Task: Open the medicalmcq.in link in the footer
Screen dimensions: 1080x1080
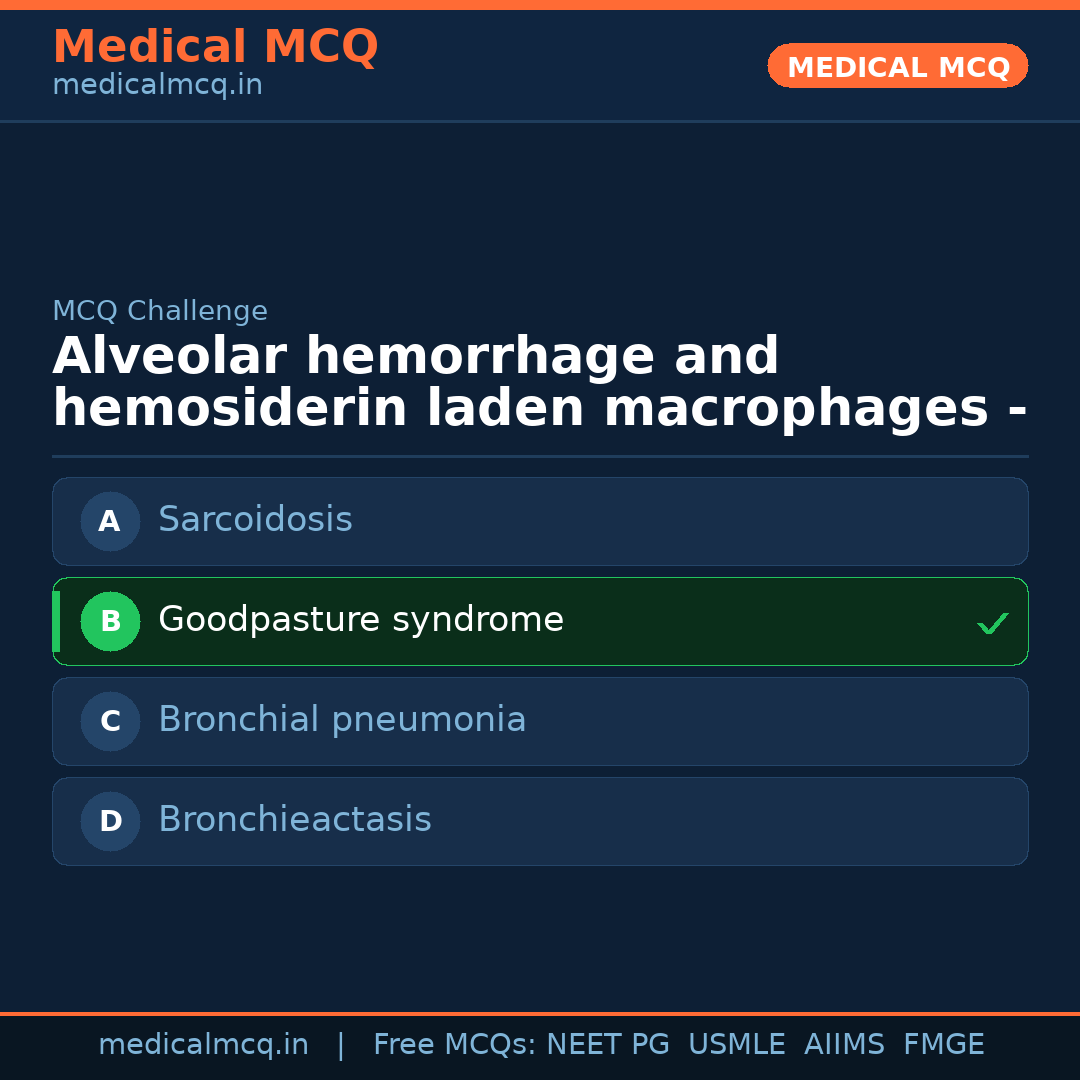Action: [x=203, y=1045]
